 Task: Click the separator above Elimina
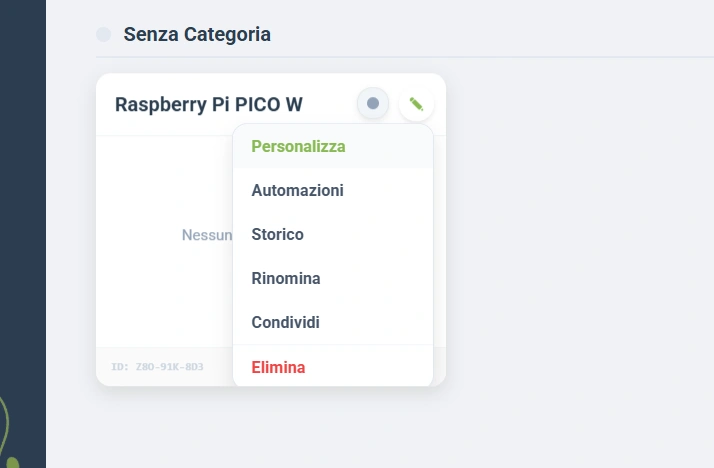[x=333, y=345]
